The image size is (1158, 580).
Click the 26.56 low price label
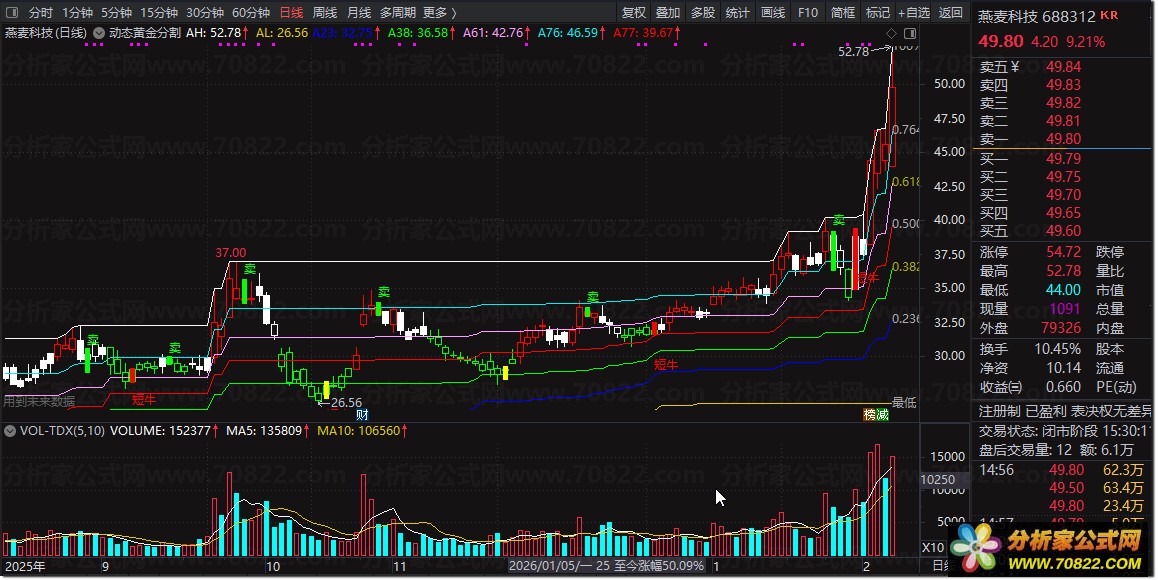click(x=346, y=403)
